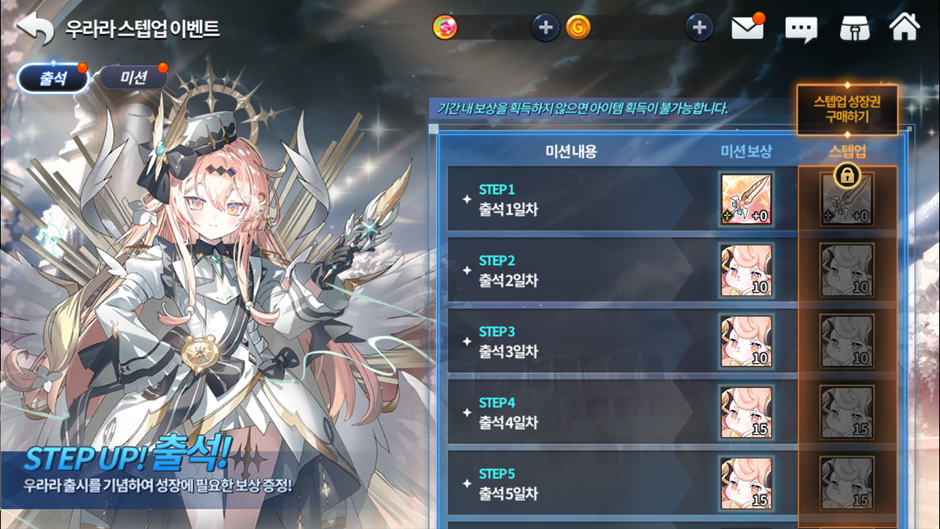This screenshot has height=529, width=940.
Task: Open the shop store icon
Action: click(x=854, y=28)
